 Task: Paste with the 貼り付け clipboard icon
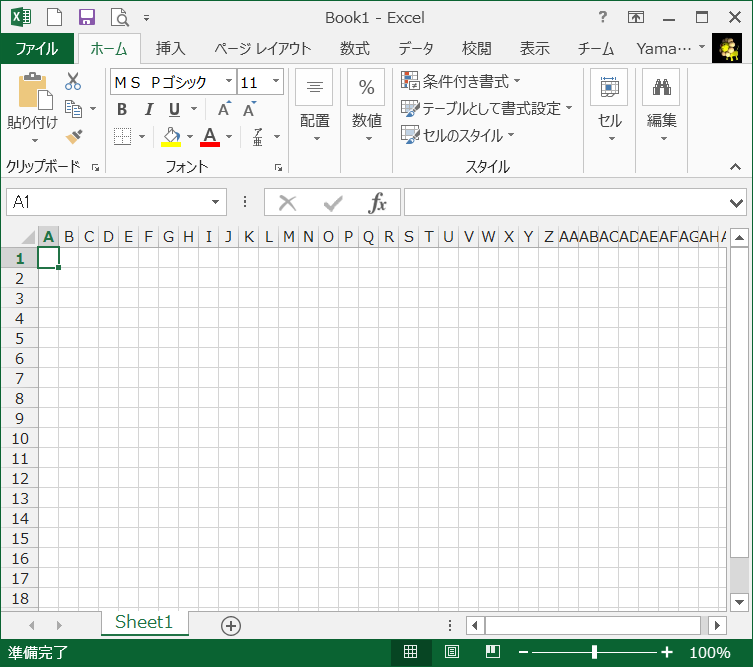coord(35,91)
